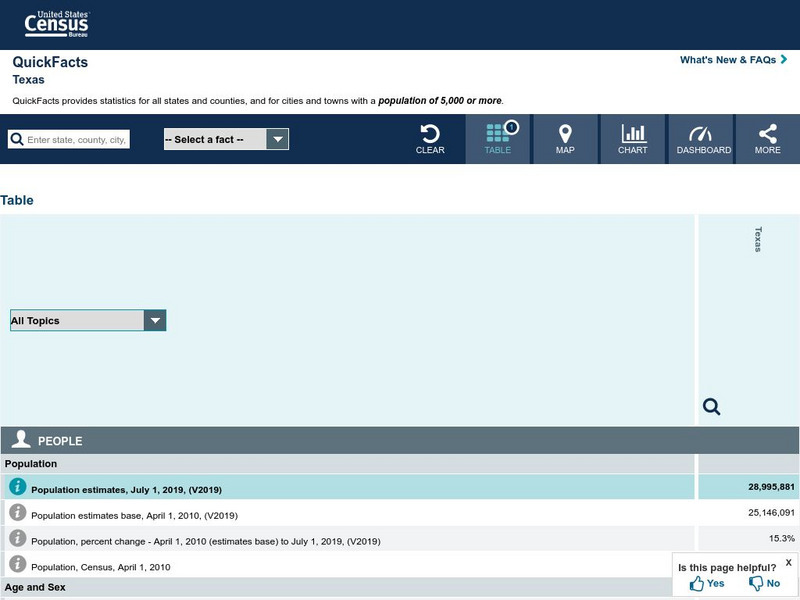Click the United States Census Bureau logo
800x600 pixels.
coord(57,24)
